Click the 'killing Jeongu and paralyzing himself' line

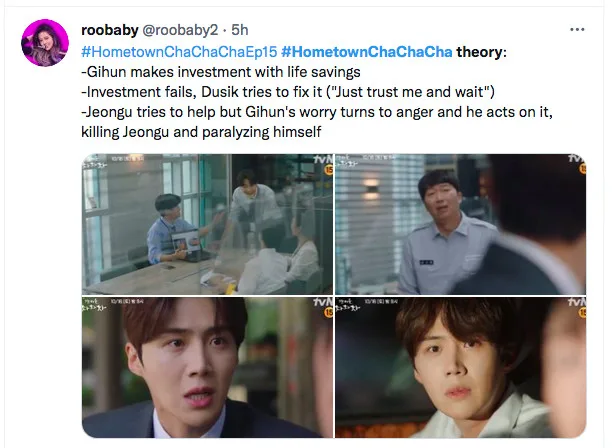pos(201,132)
